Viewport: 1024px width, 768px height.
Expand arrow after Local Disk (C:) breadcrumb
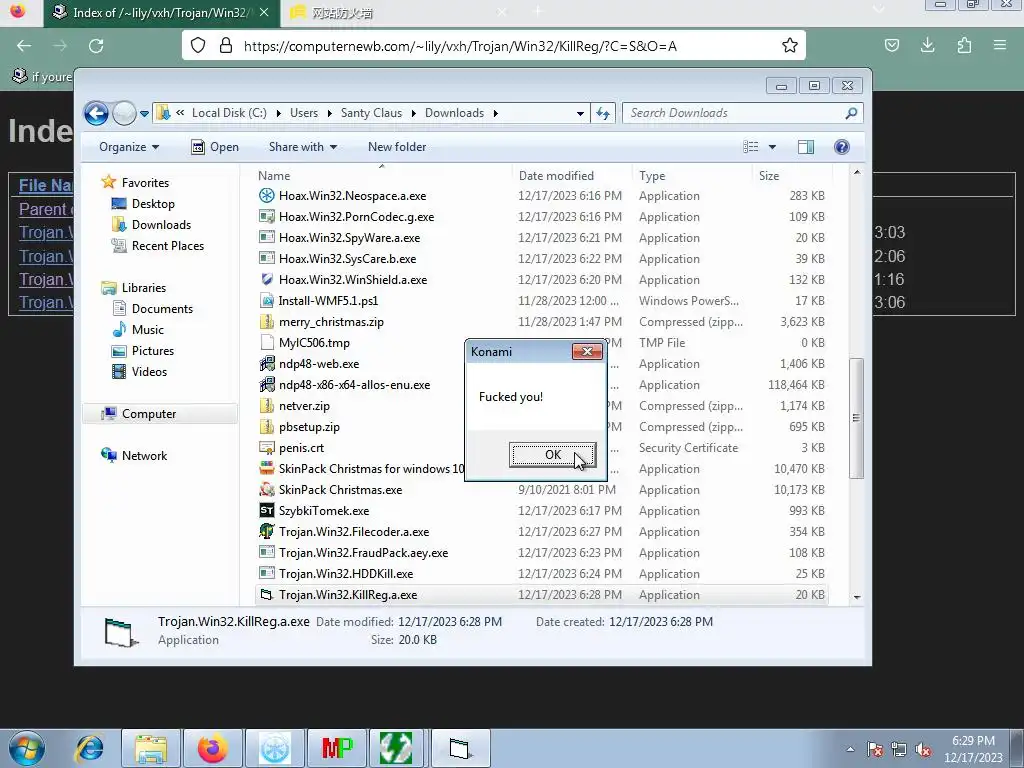[278, 114]
